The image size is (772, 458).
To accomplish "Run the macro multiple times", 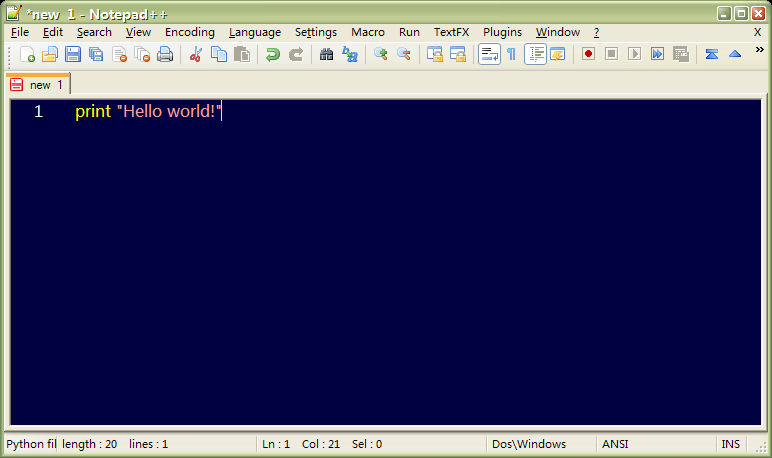I will [x=657, y=54].
